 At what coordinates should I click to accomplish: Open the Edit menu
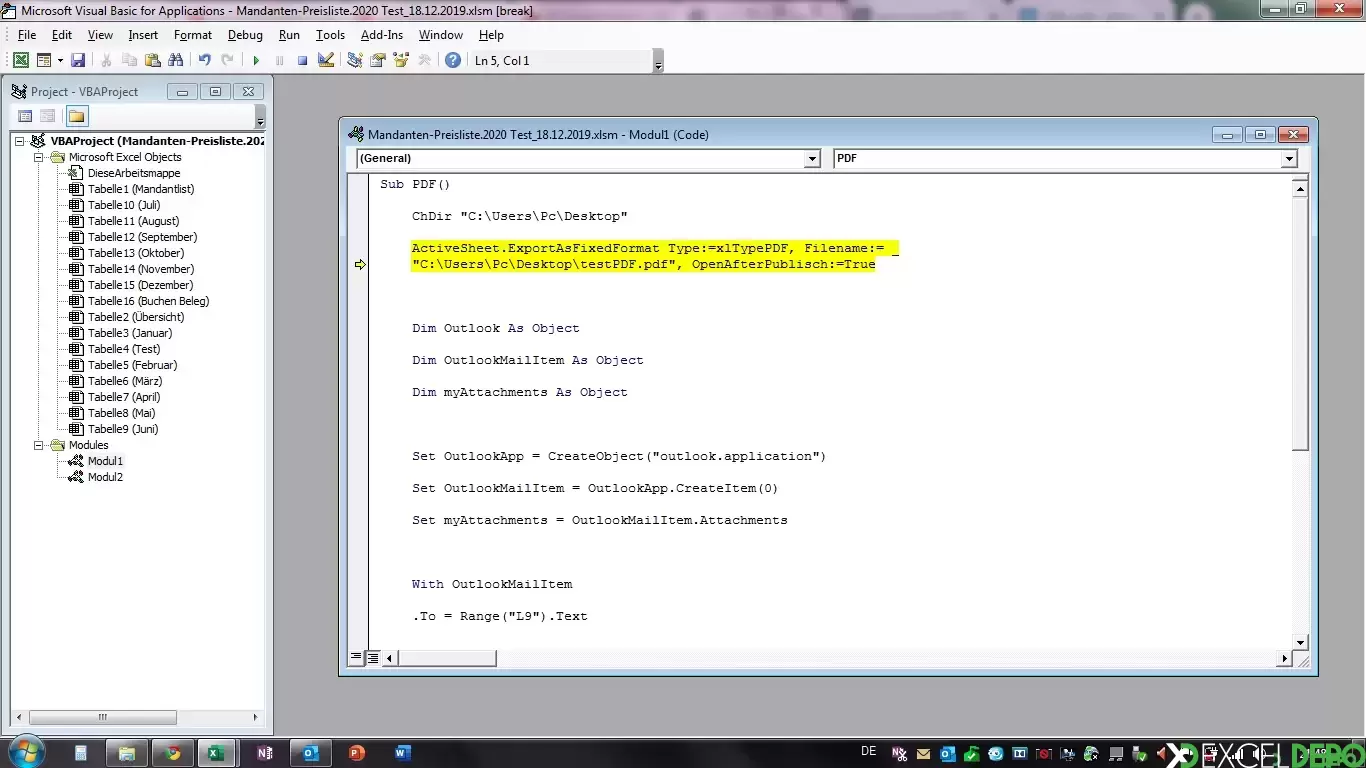point(62,34)
